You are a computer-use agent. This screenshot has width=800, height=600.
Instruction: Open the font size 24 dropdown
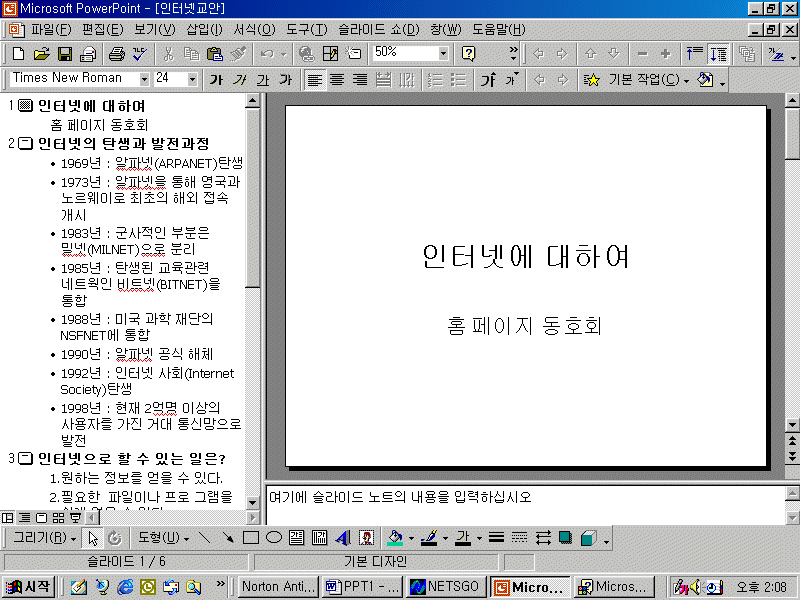[x=193, y=79]
